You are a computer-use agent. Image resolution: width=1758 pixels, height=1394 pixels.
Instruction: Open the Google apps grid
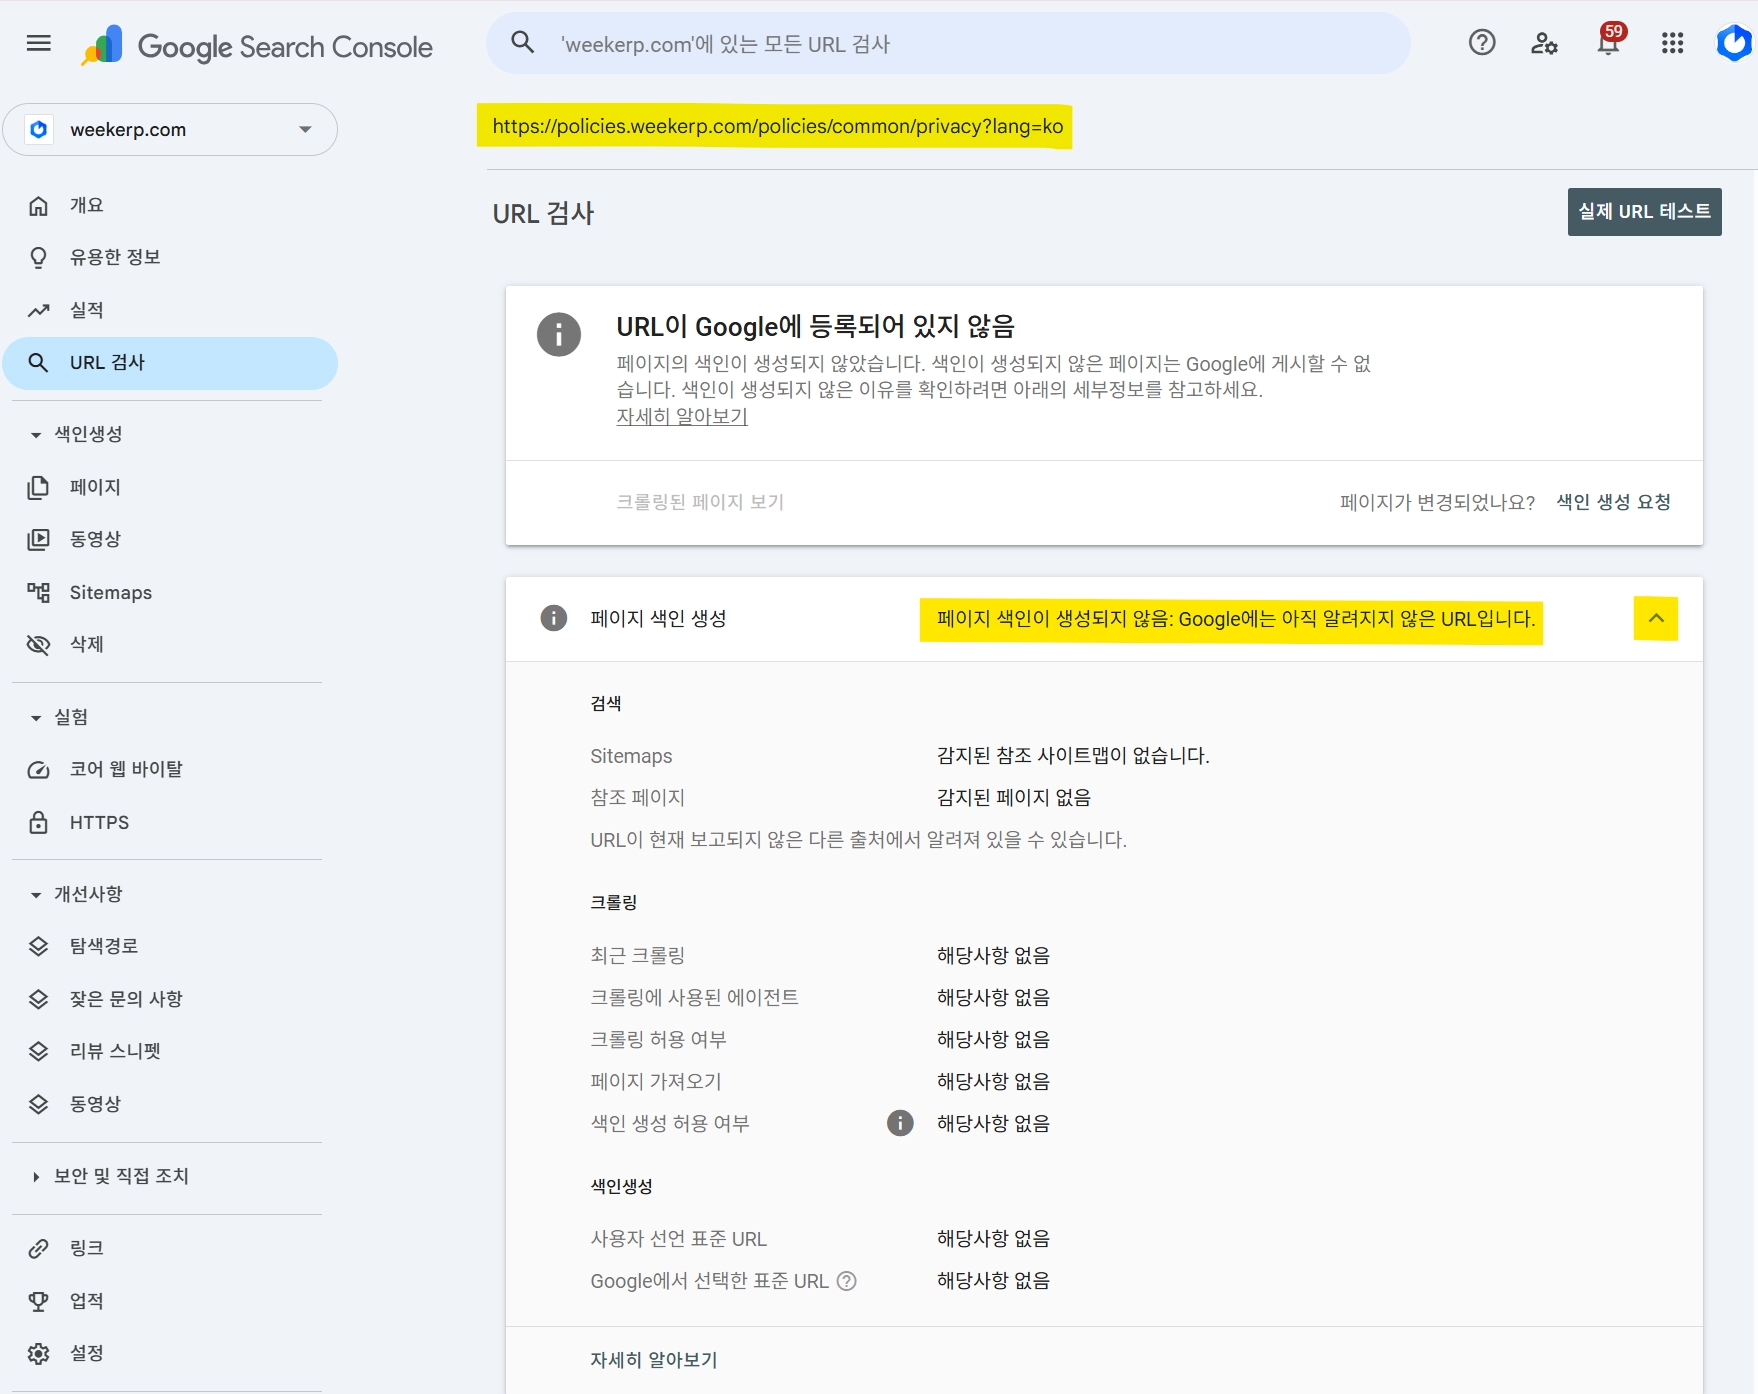(1672, 43)
